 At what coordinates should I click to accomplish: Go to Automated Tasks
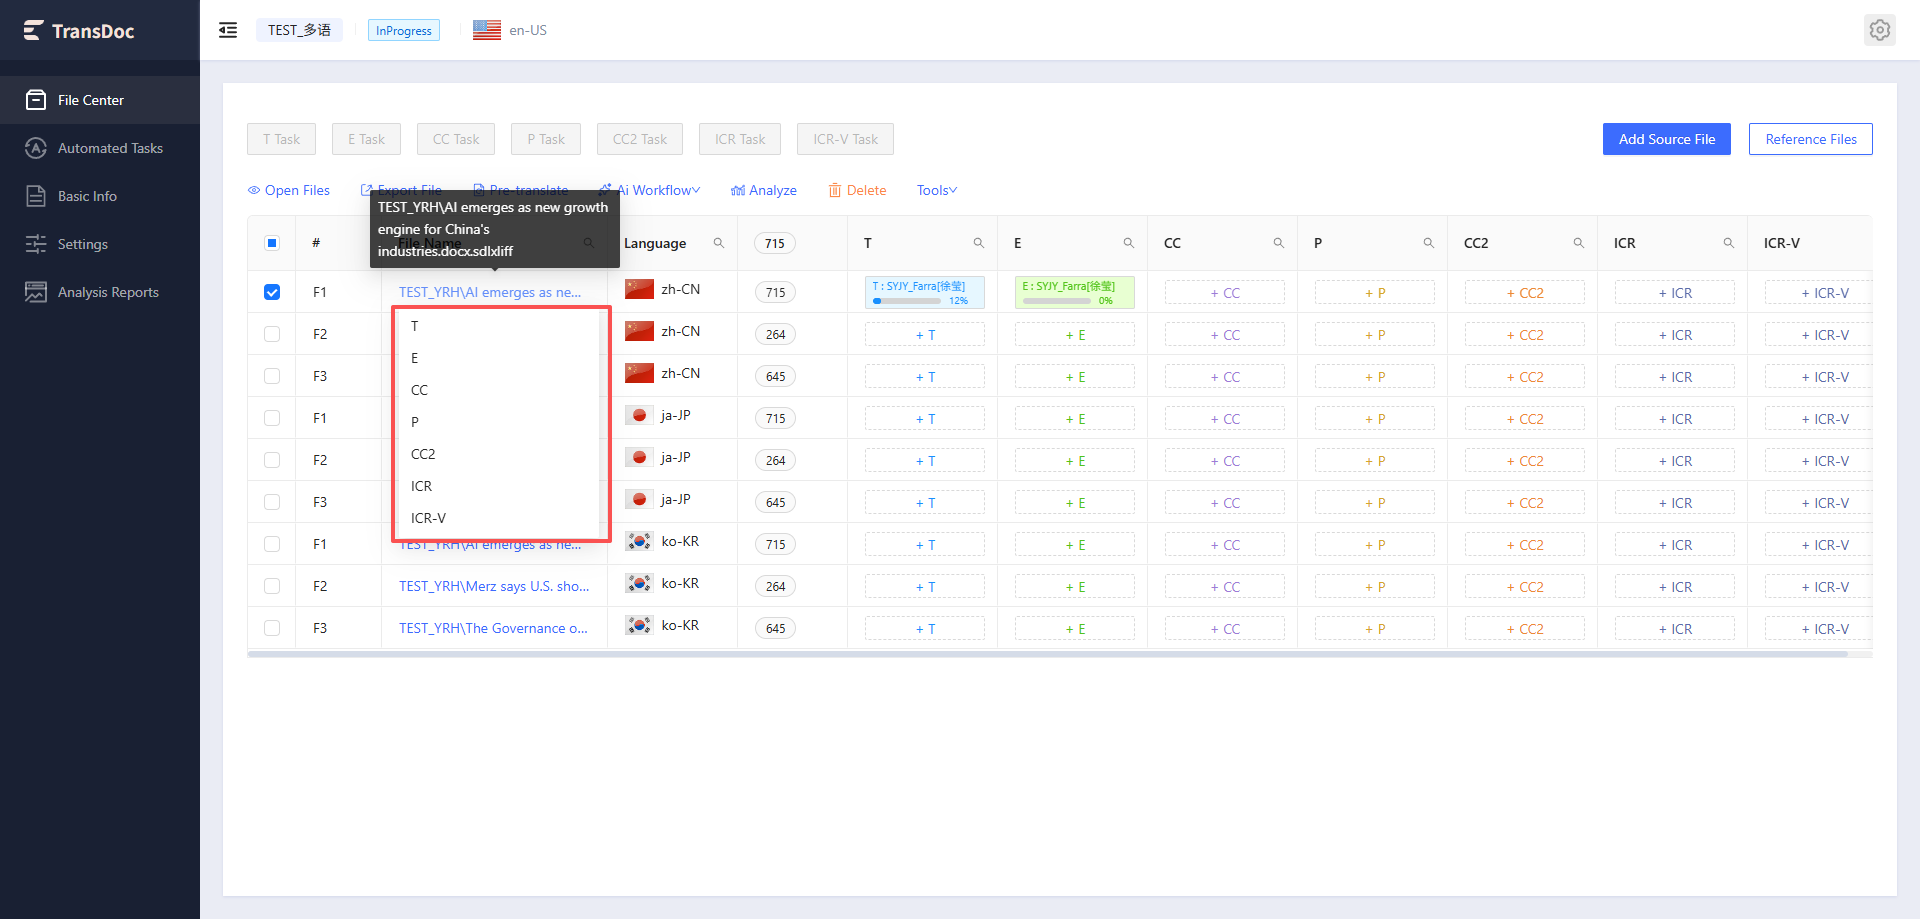click(100, 148)
